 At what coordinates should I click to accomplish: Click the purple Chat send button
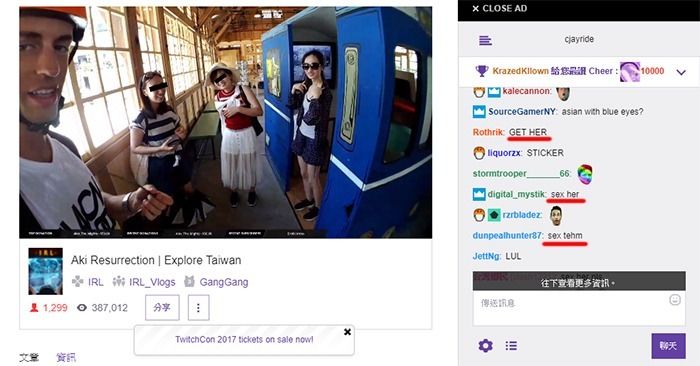pos(668,346)
